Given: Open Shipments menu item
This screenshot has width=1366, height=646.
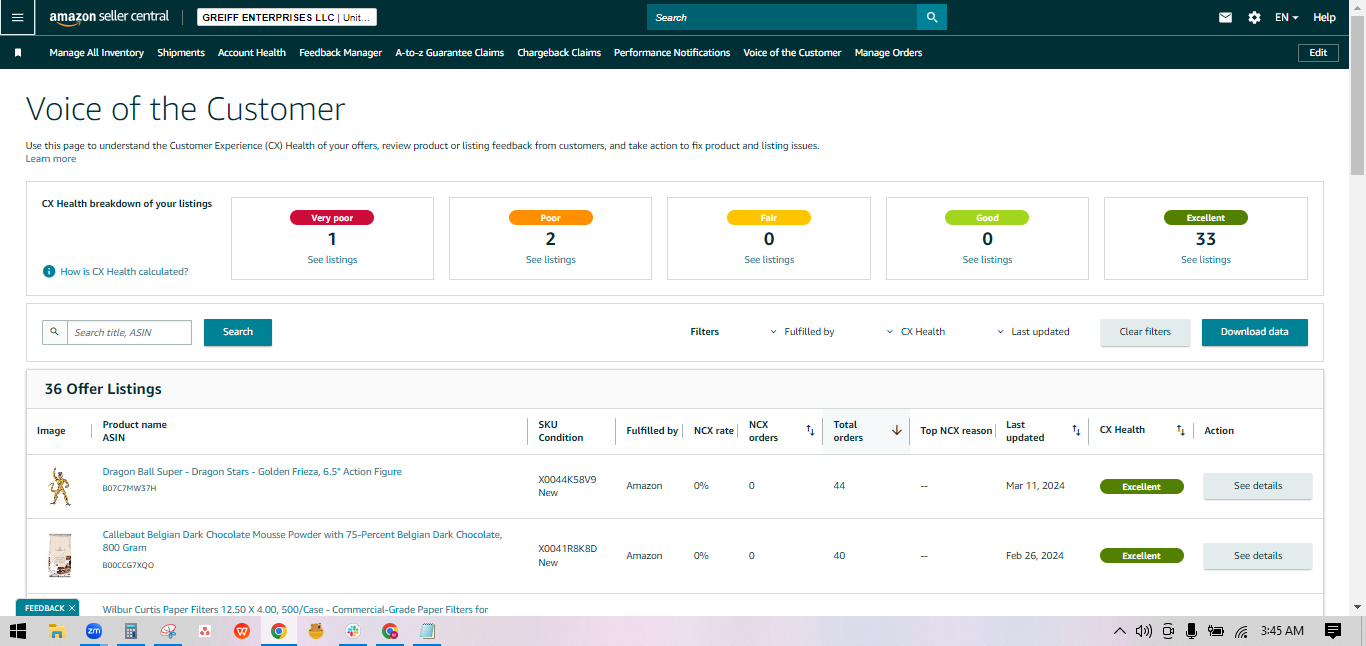Looking at the screenshot, I should tap(181, 53).
